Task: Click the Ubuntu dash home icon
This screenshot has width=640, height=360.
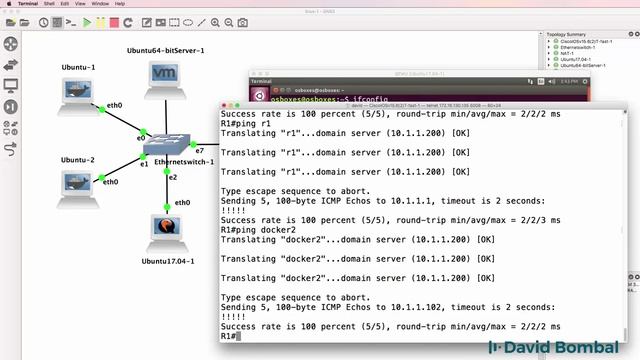Action: click(259, 96)
